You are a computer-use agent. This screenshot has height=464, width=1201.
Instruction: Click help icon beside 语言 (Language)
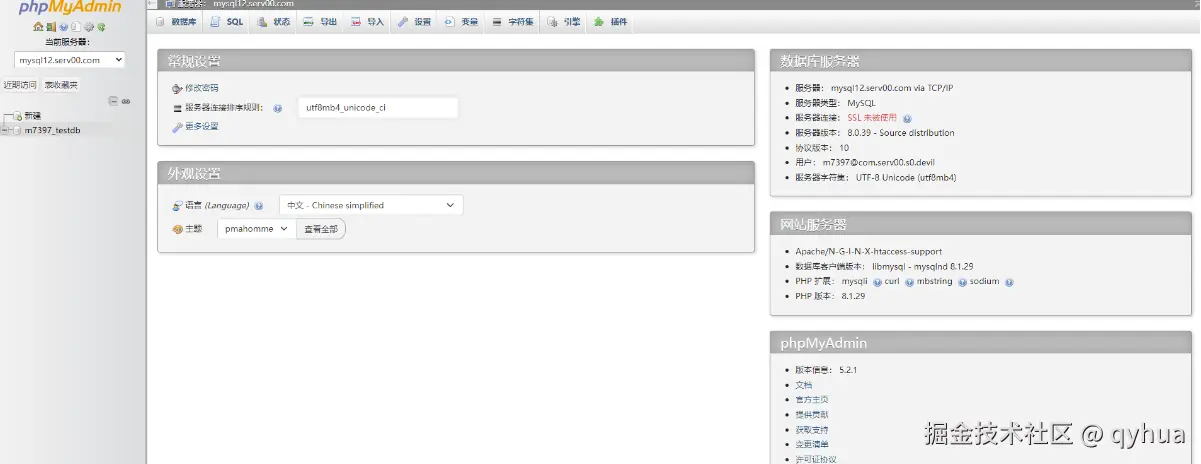point(258,205)
